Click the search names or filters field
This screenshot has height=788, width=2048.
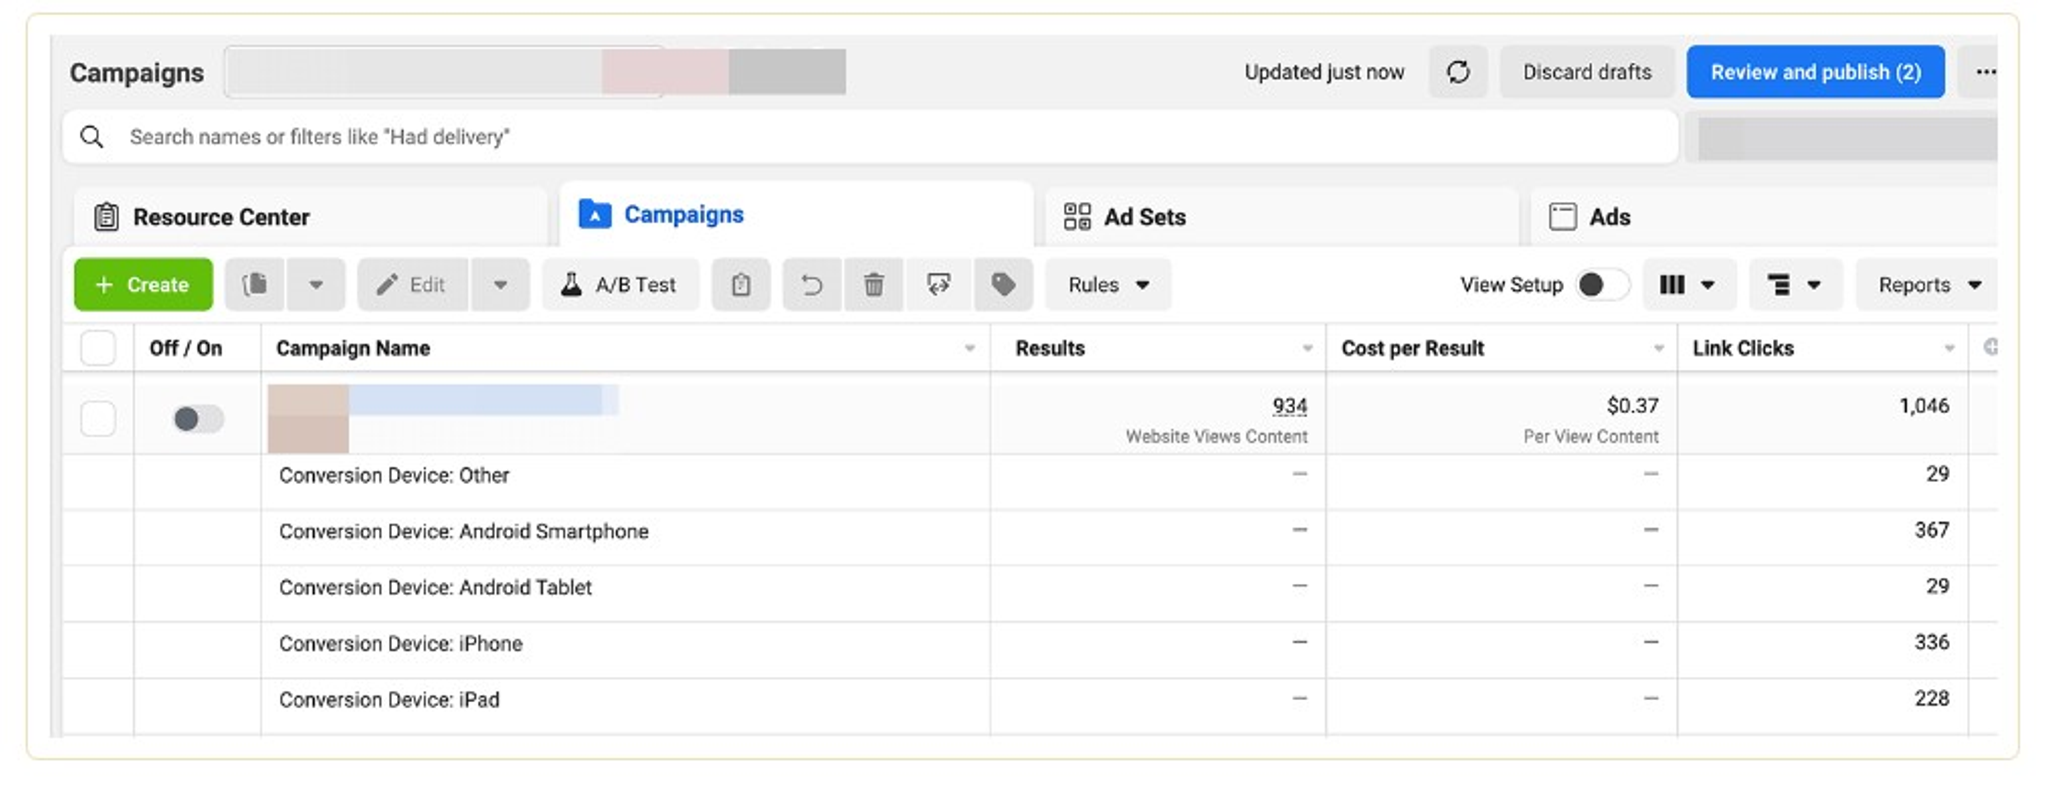(870, 137)
